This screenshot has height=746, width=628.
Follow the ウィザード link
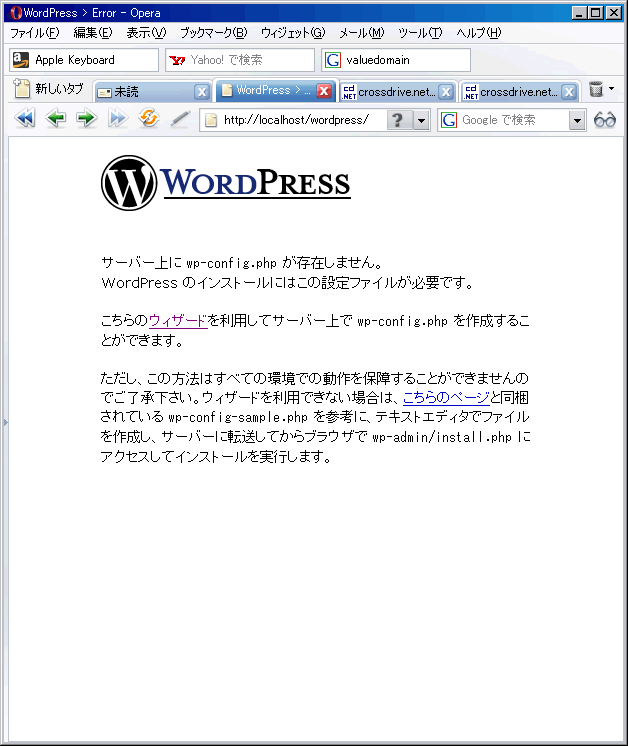click(x=178, y=321)
